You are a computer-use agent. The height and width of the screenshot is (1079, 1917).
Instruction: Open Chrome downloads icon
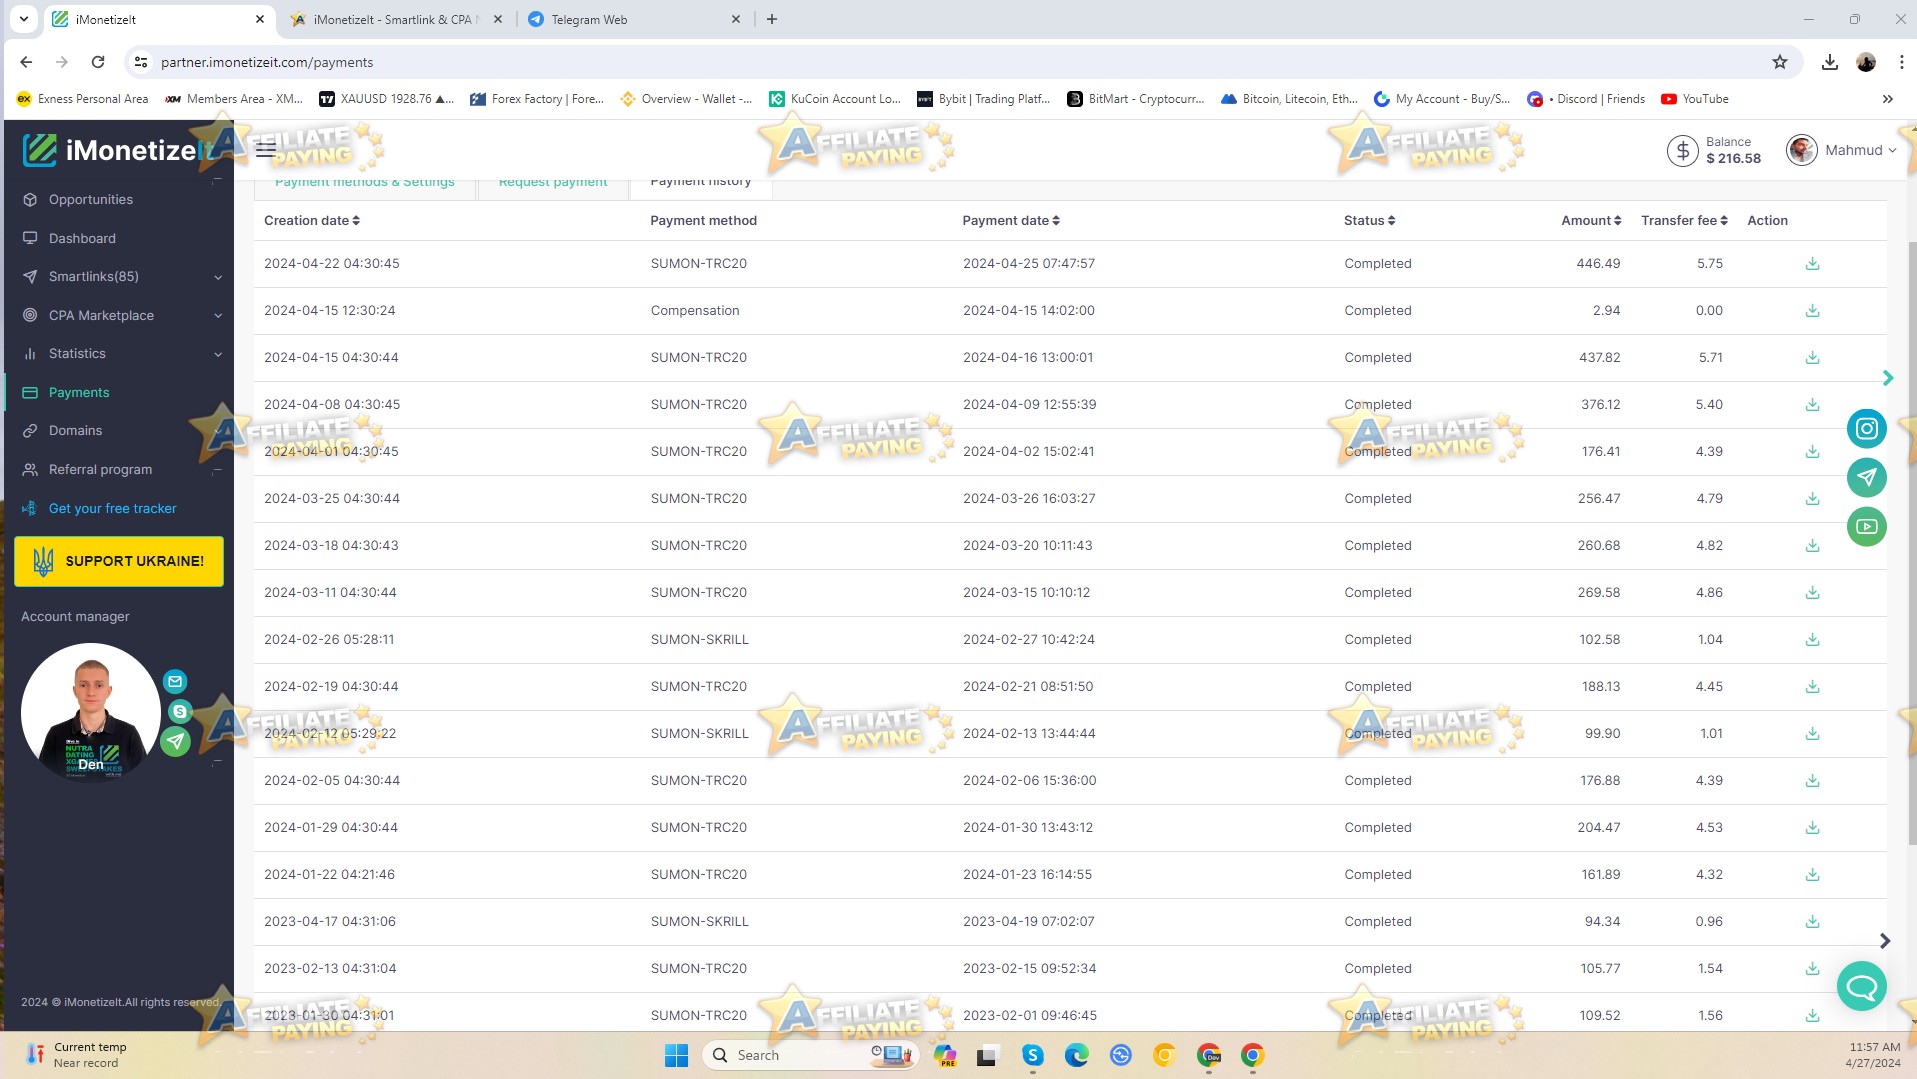pyautogui.click(x=1829, y=62)
